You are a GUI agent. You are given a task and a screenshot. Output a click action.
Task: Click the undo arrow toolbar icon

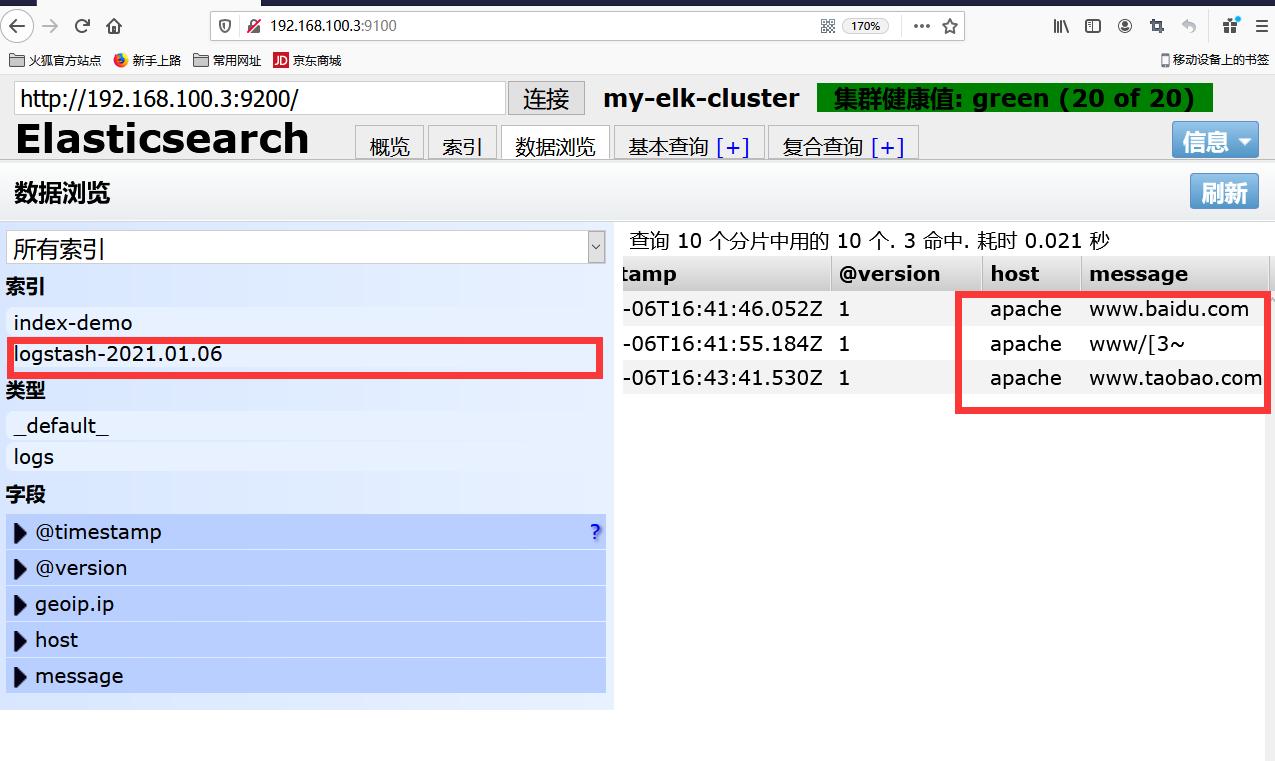coord(1189,26)
